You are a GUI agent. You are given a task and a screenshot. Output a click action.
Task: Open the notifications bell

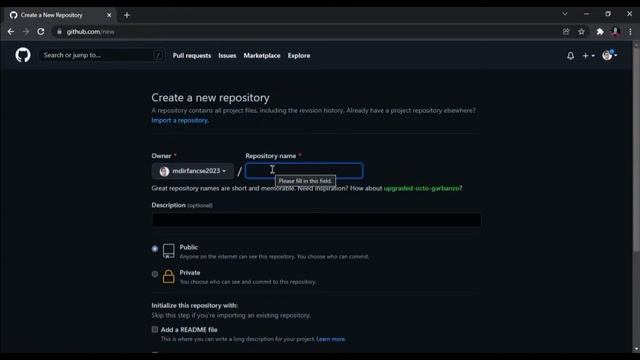tap(571, 56)
